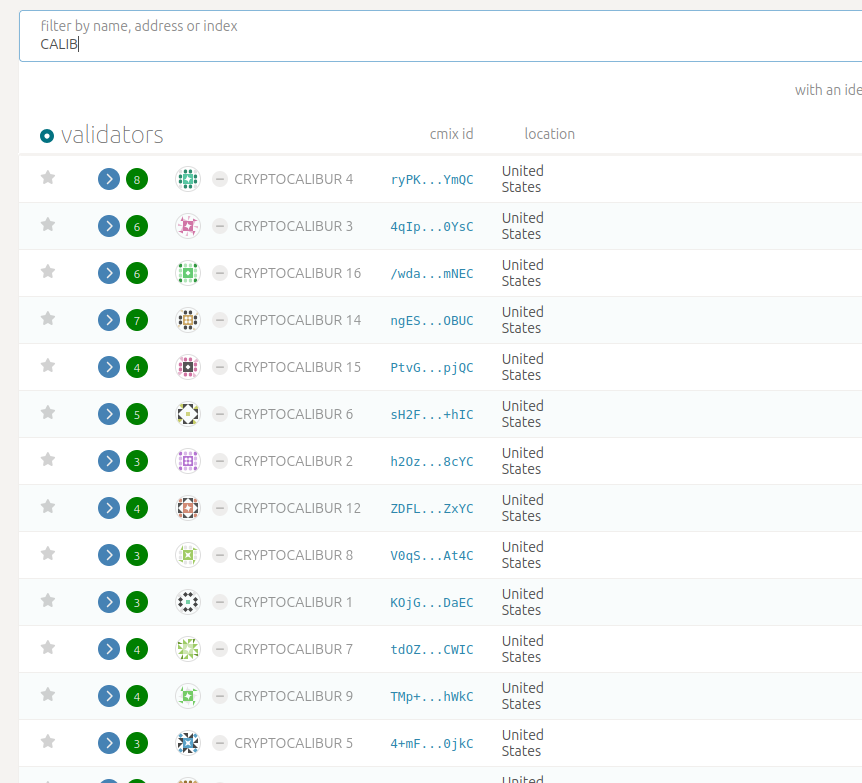Image resolution: width=862 pixels, height=783 pixels.
Task: Open cmix id link ngES...OBUC
Action: (432, 321)
